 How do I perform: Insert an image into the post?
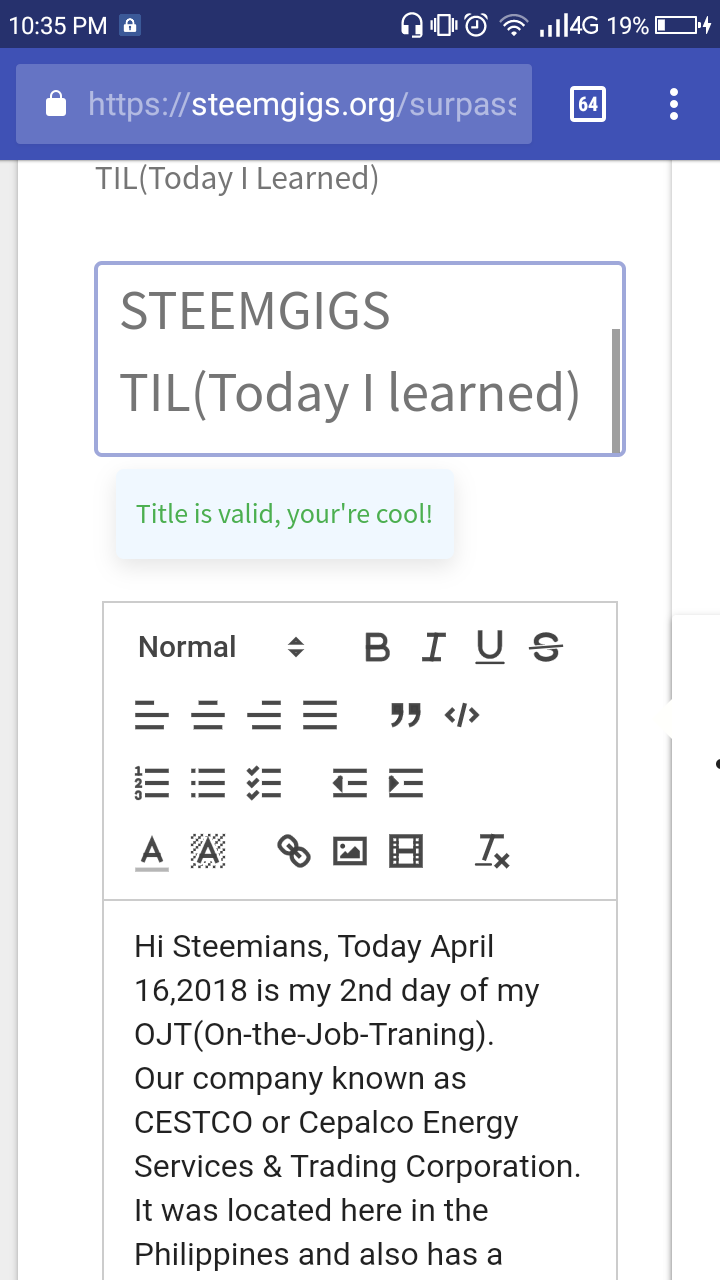(349, 852)
